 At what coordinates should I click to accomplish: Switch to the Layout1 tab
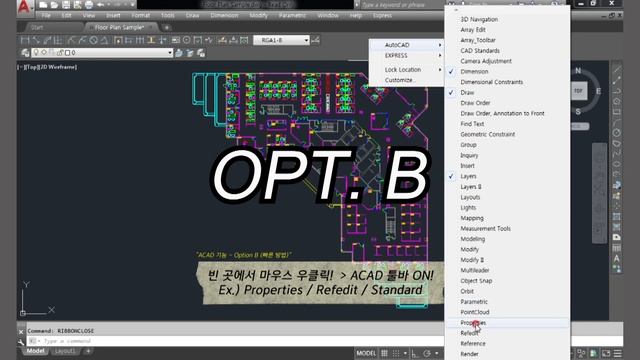pos(65,351)
